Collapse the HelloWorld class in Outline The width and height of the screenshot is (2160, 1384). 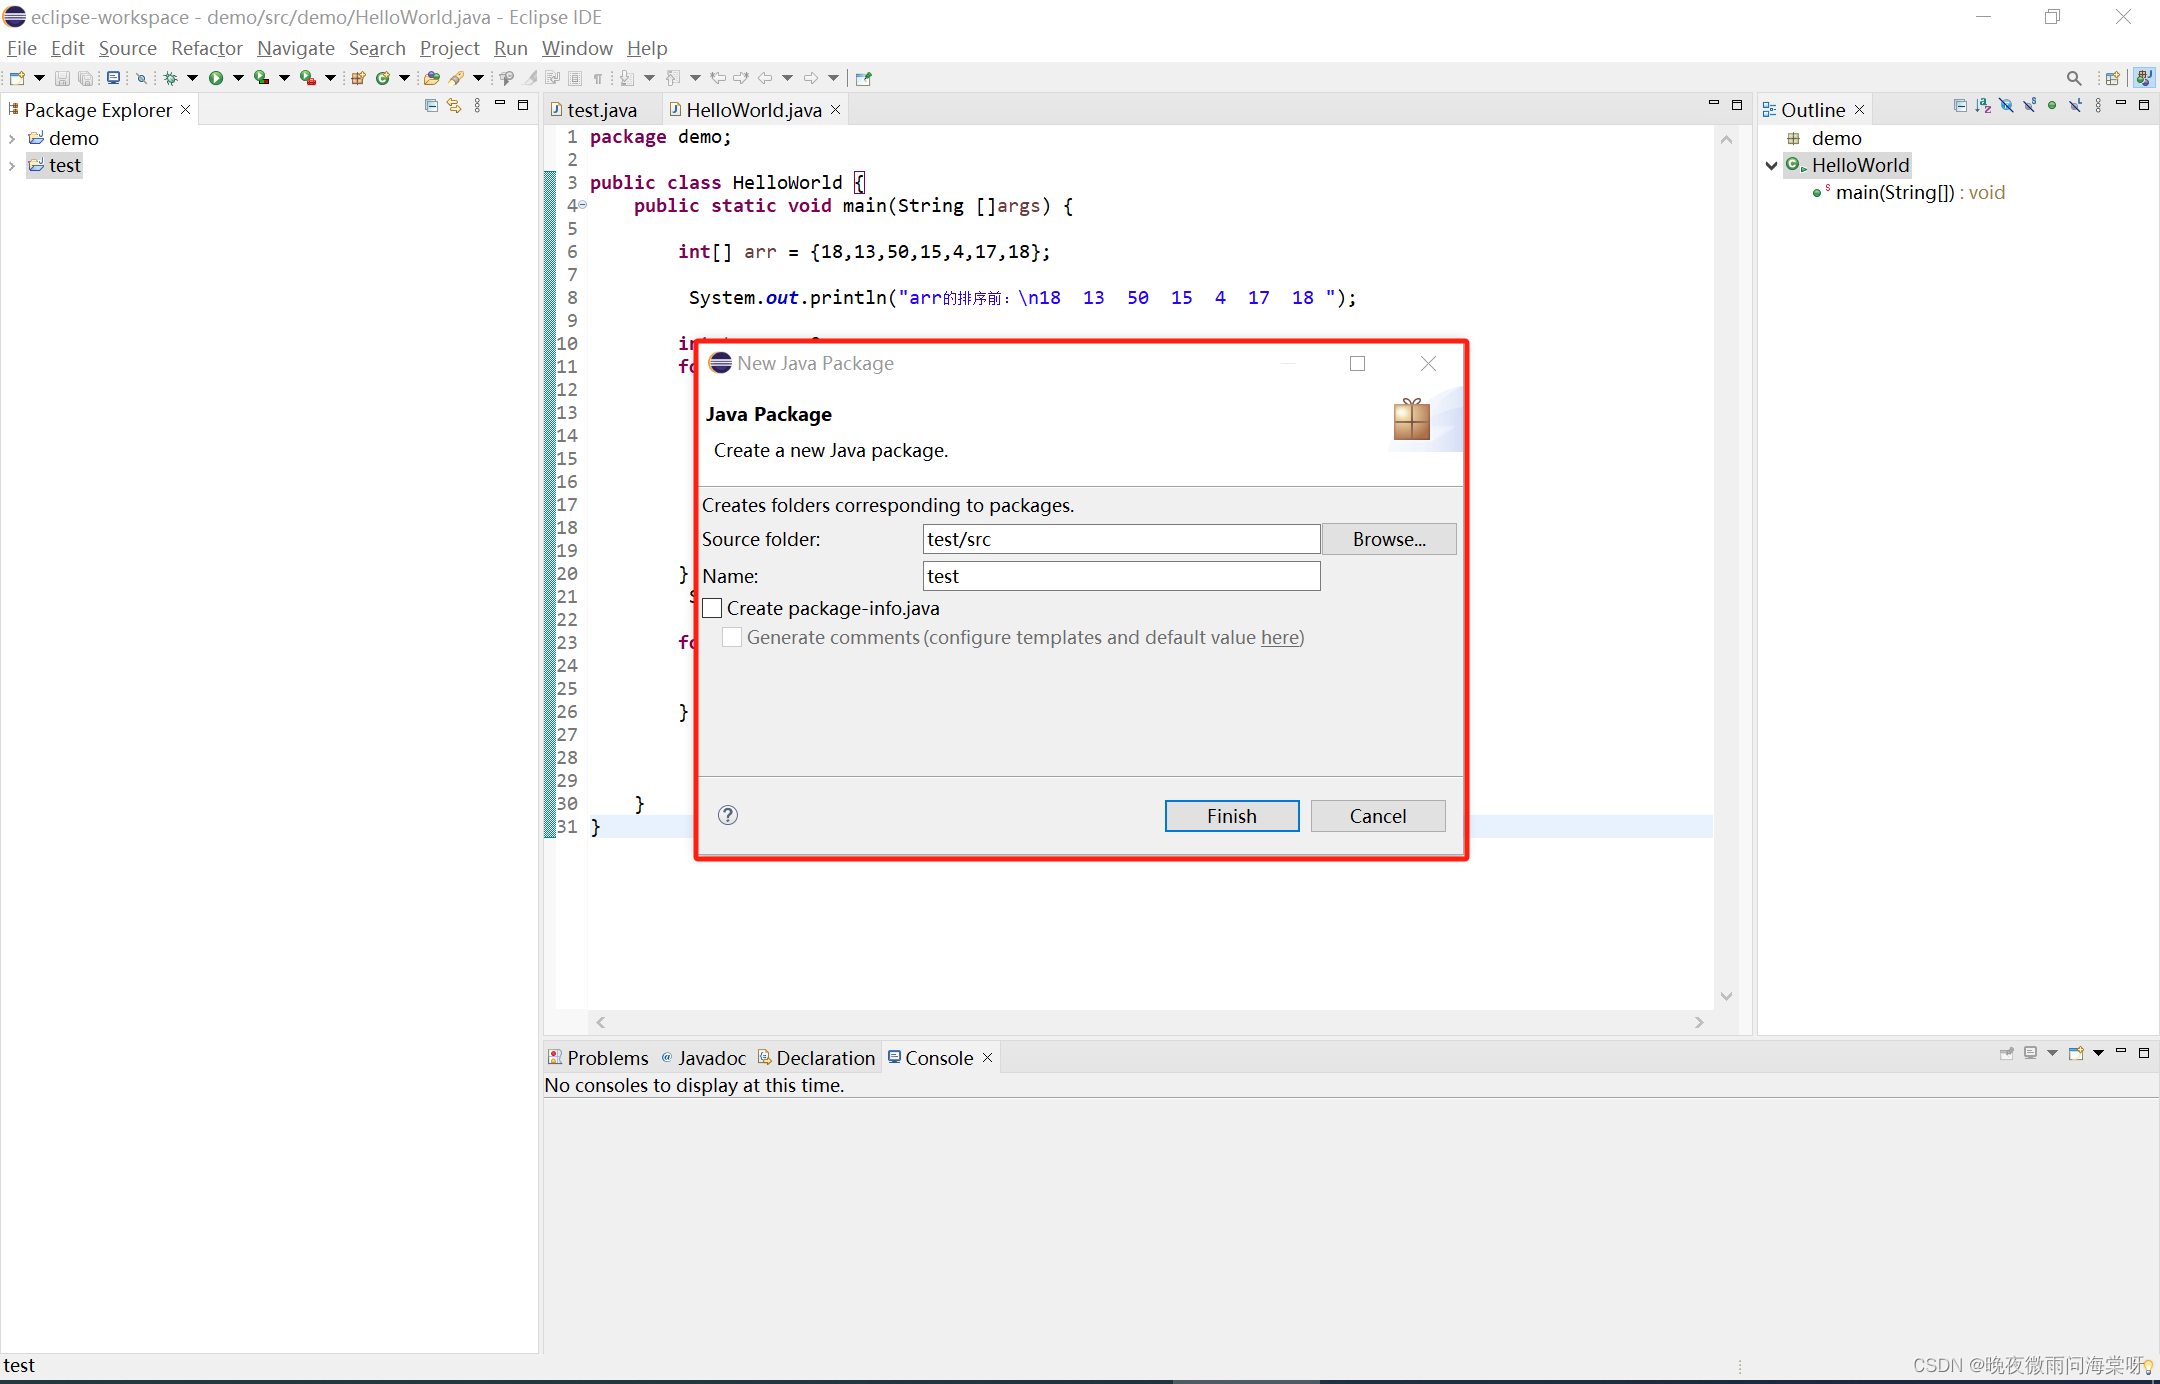coord(1771,166)
